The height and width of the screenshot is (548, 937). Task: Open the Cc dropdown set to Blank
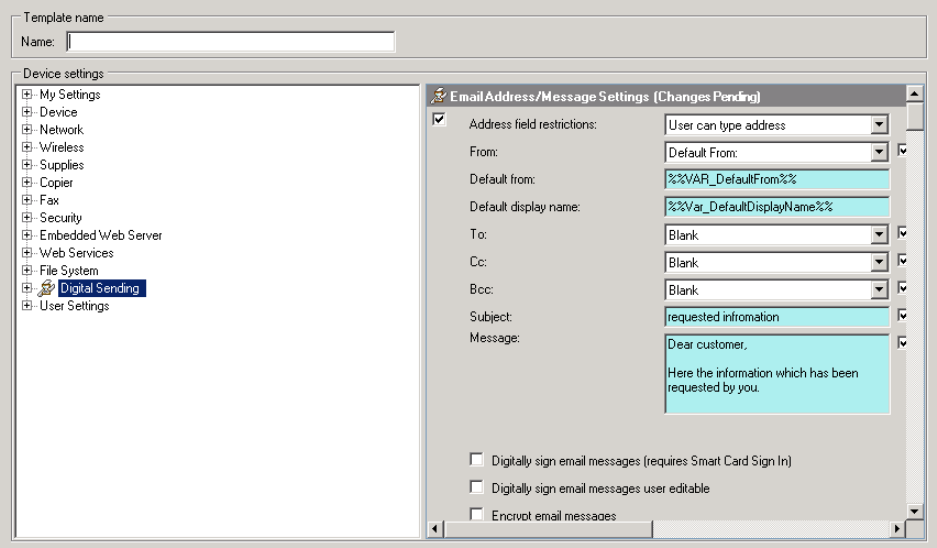pyautogui.click(x=878, y=262)
